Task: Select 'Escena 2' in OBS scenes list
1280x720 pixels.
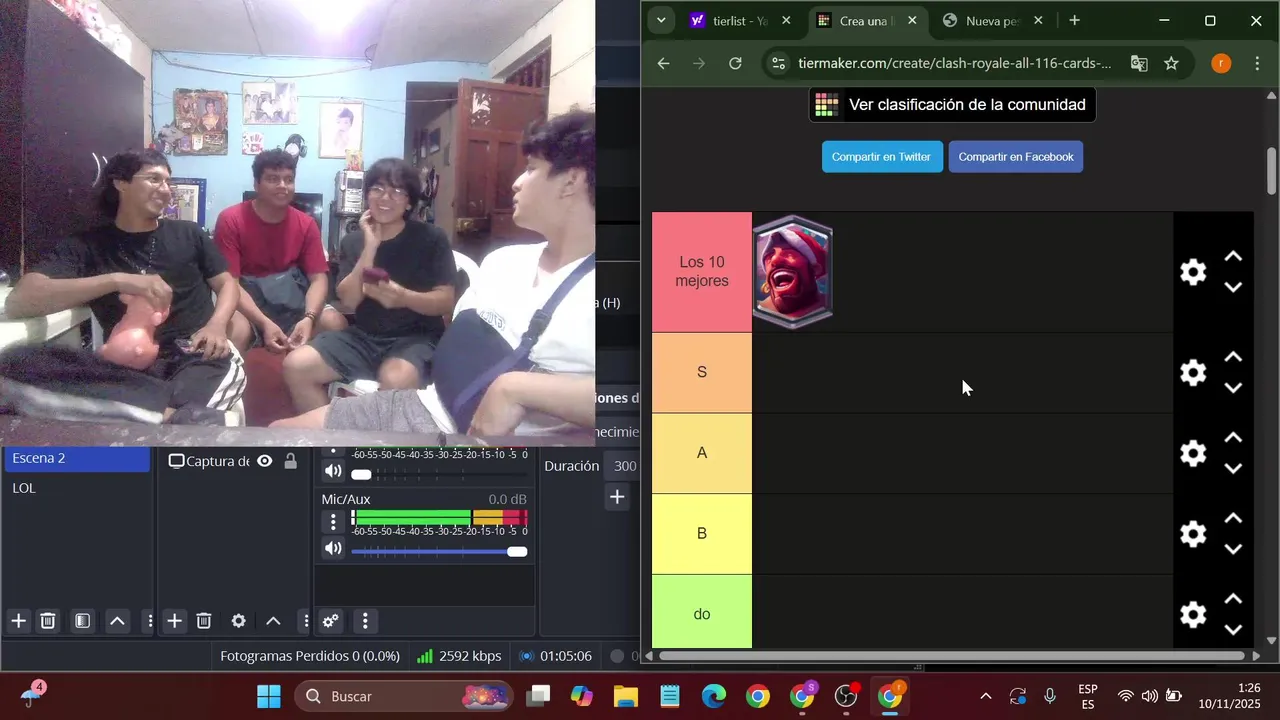Action: [78, 458]
